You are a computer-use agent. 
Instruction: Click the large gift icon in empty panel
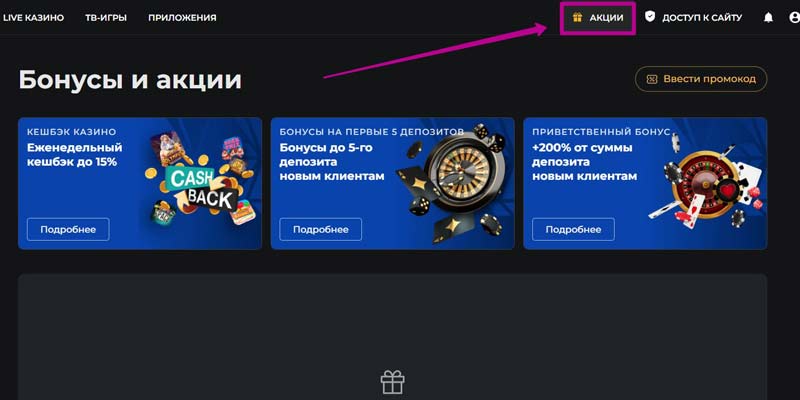pos(392,383)
